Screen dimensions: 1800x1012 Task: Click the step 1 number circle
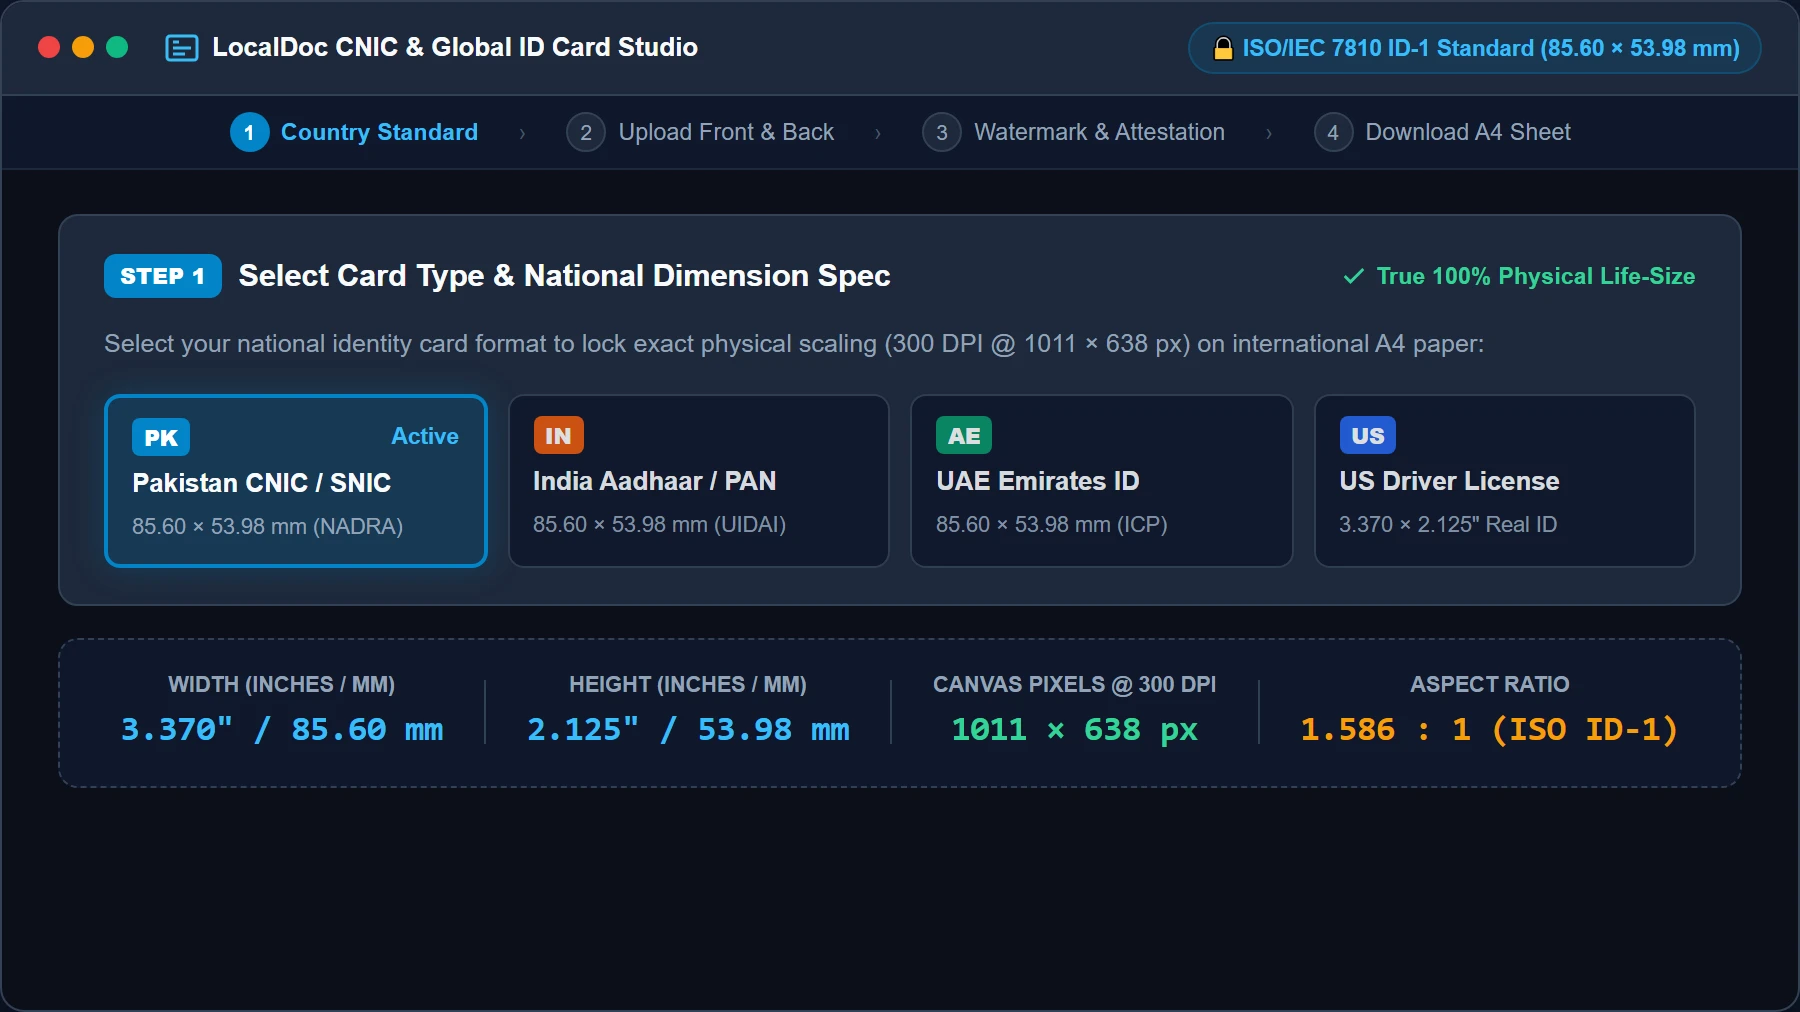point(249,132)
